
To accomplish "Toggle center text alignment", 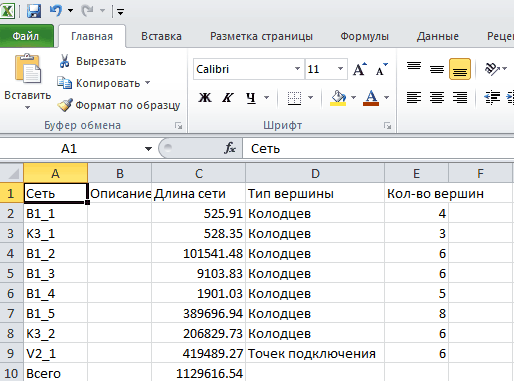I will pos(437,98).
